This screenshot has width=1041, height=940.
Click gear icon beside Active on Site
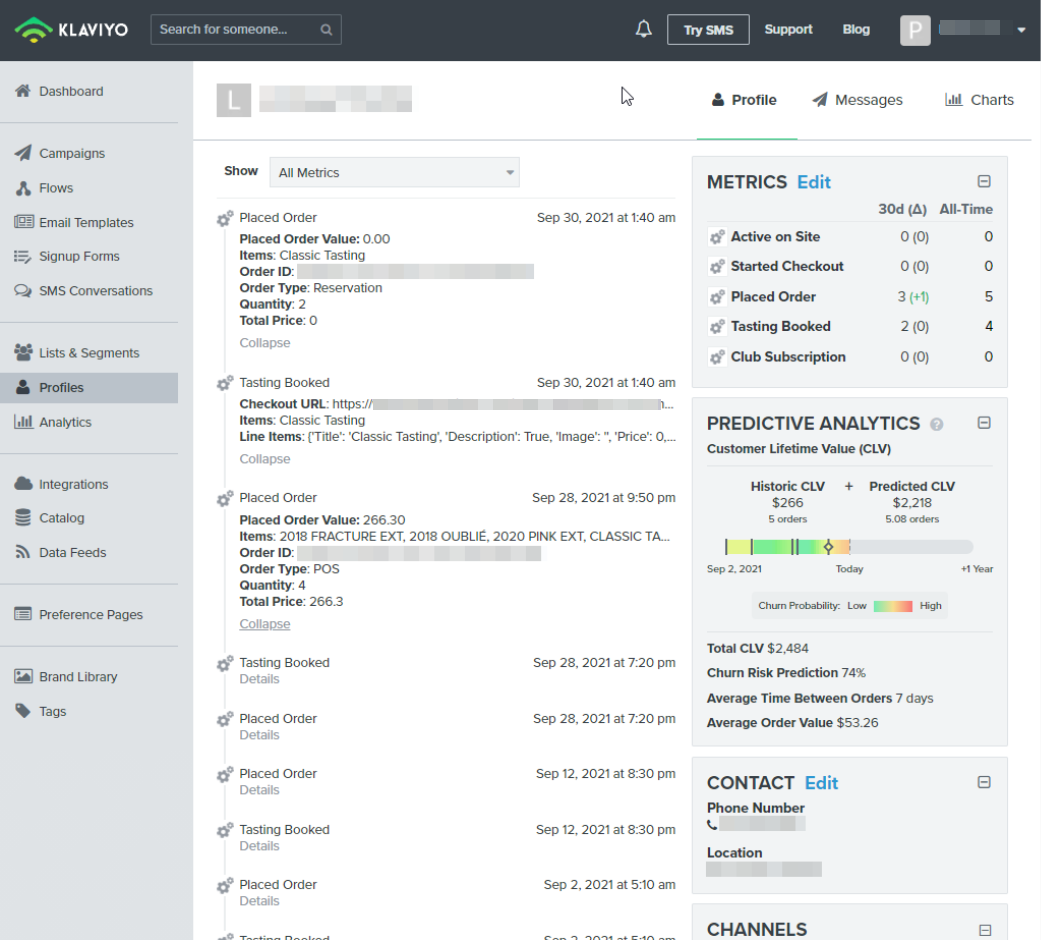717,237
